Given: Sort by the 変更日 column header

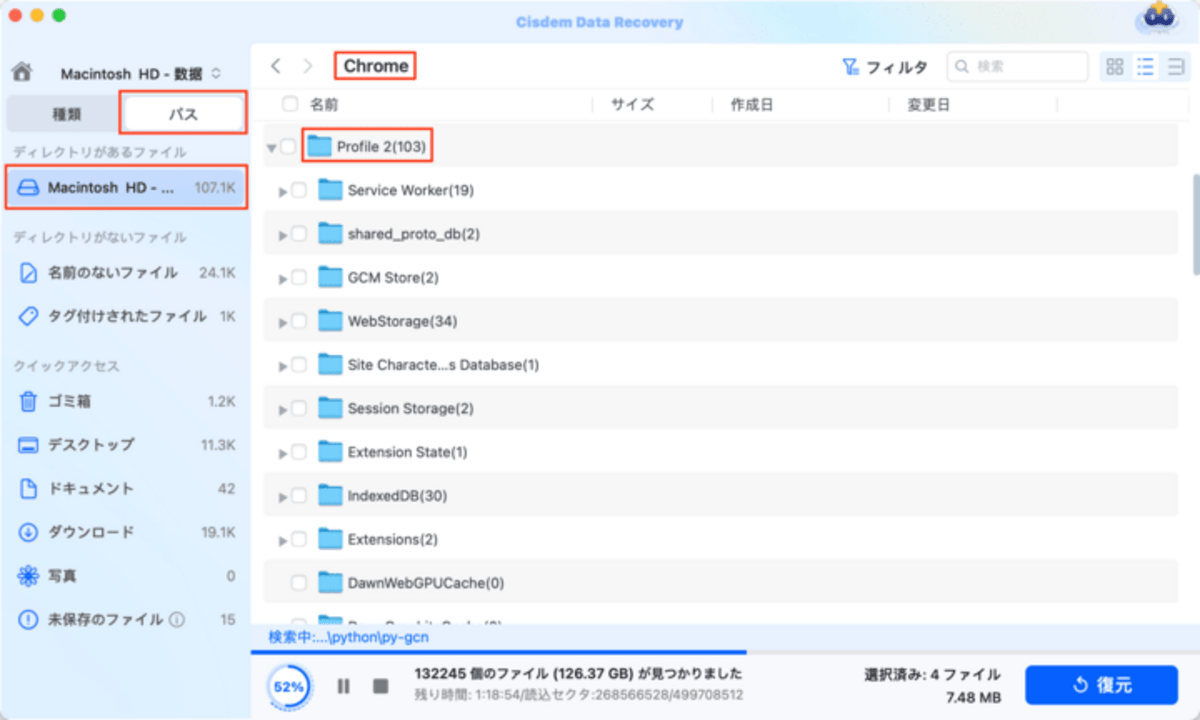Looking at the screenshot, I should [928, 104].
